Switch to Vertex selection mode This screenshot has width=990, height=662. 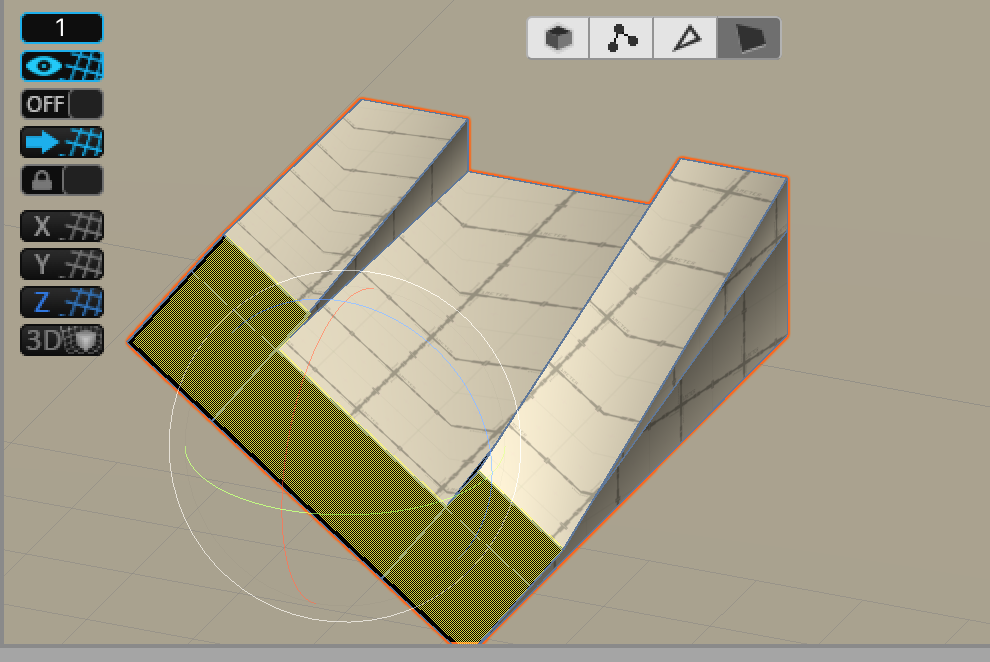point(621,38)
